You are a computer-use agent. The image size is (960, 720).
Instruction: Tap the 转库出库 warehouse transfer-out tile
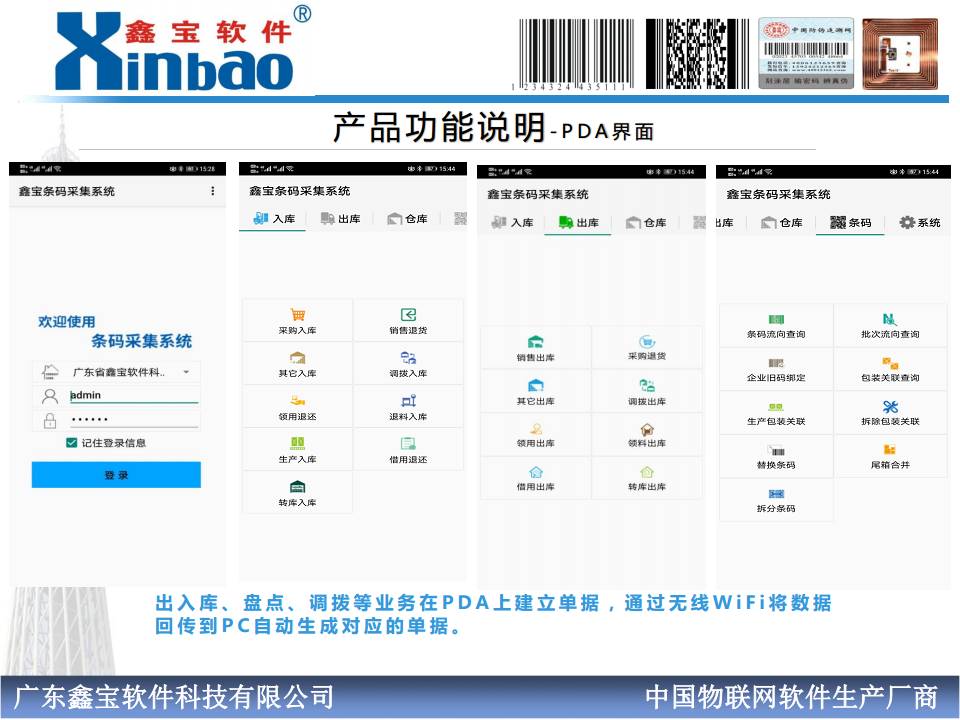tap(647, 478)
